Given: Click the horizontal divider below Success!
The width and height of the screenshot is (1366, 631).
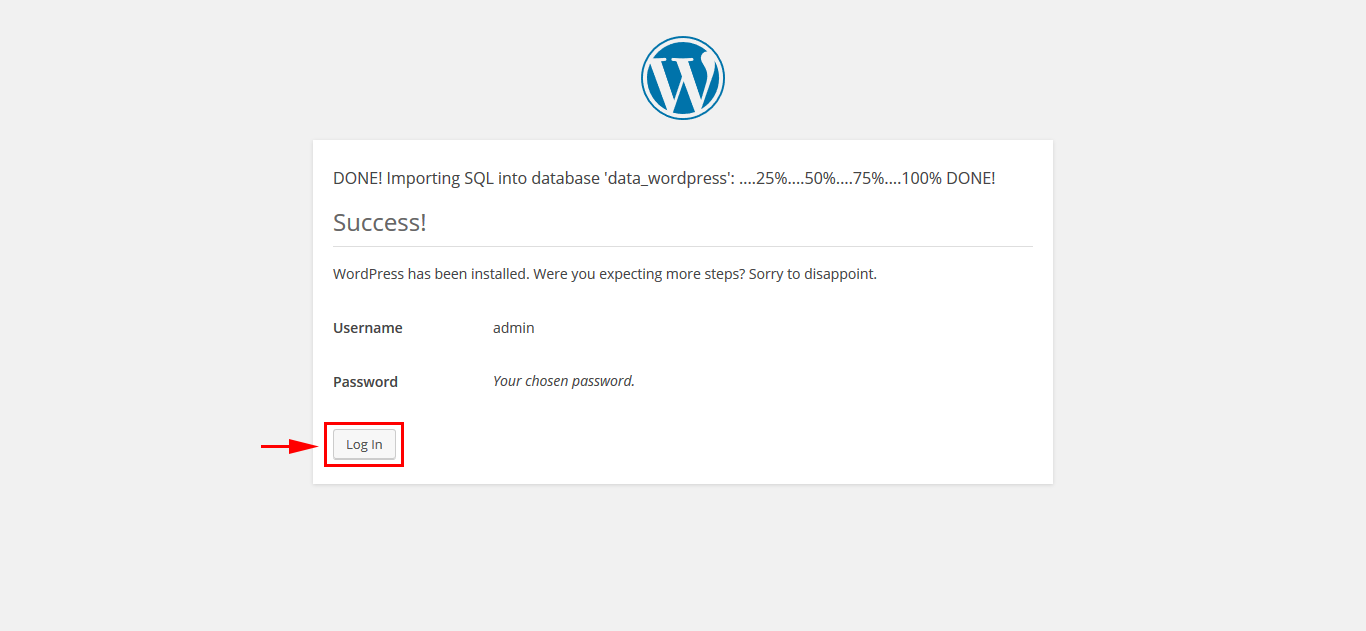Looking at the screenshot, I should click(x=683, y=246).
